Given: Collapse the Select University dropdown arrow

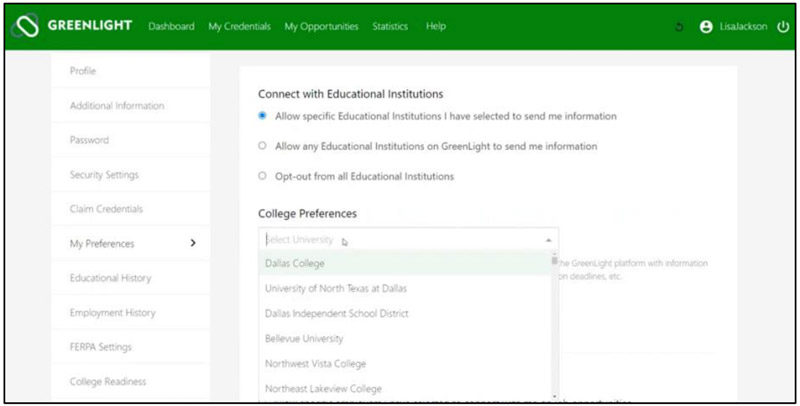Looking at the screenshot, I should tap(548, 240).
